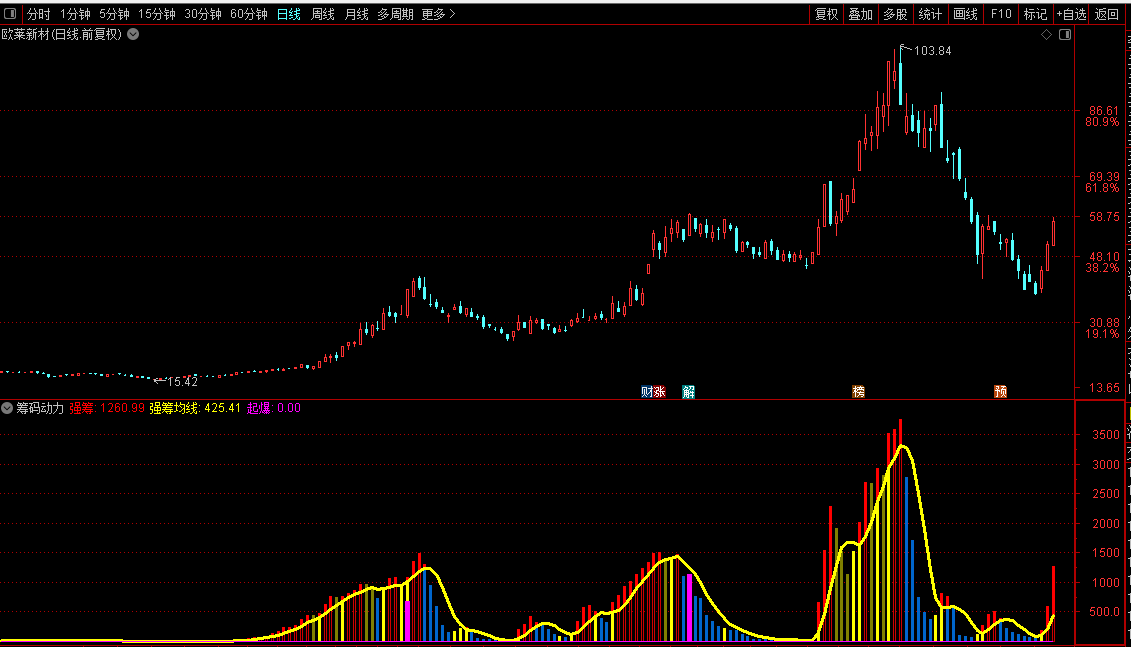Switch to 月线 monthly chart

[356, 14]
